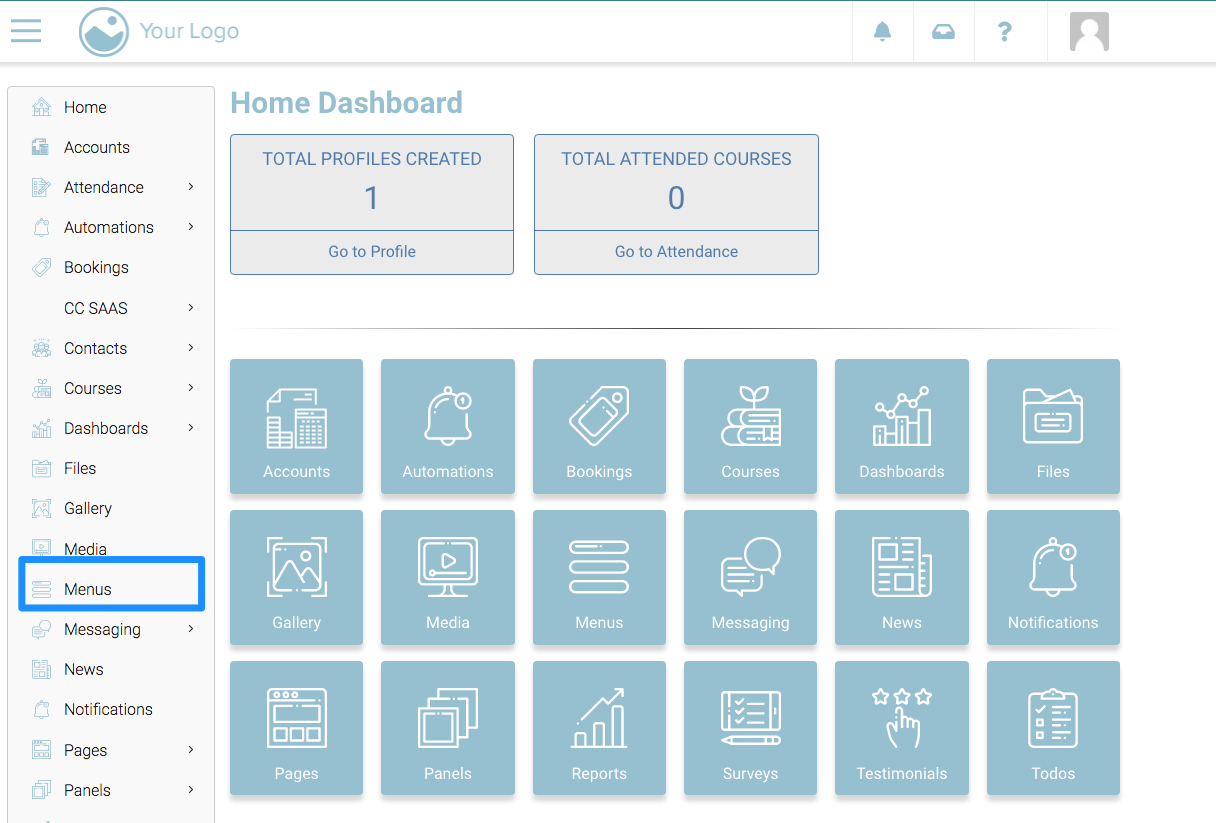Select Menus in the sidebar

point(88,589)
